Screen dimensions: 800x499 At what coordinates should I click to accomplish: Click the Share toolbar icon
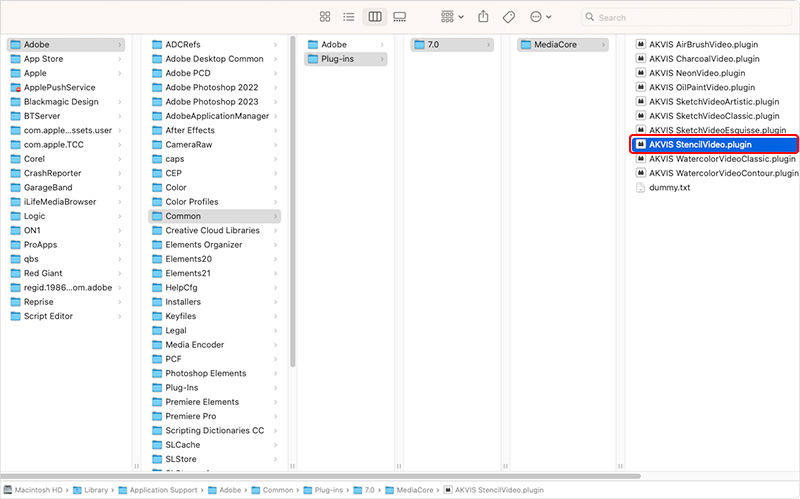pyautogui.click(x=483, y=17)
